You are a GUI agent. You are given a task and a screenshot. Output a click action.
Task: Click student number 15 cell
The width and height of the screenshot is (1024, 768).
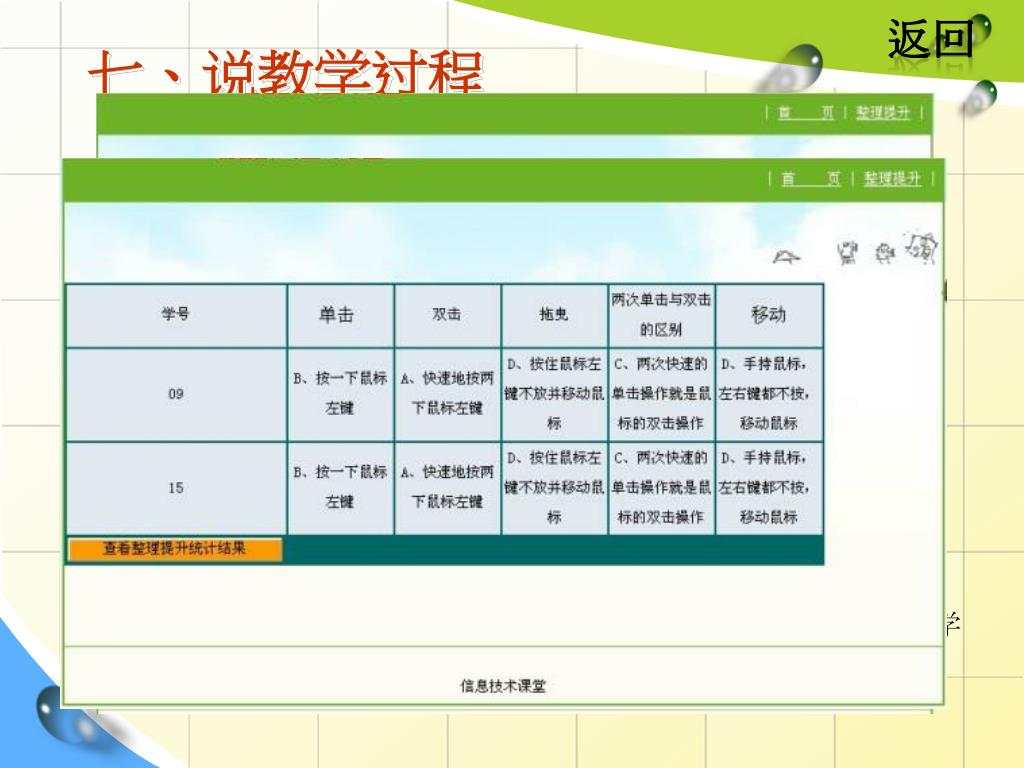[x=176, y=488]
